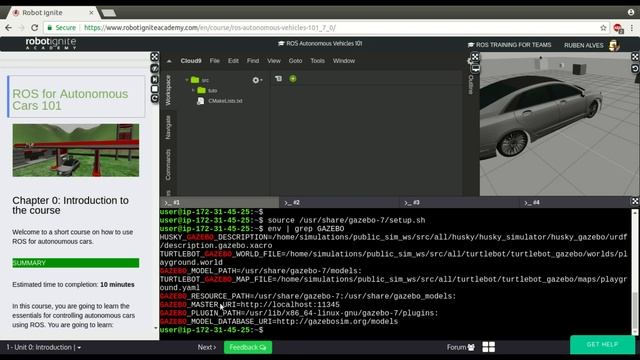
Task: Open the View menu
Action: [x=274, y=61]
